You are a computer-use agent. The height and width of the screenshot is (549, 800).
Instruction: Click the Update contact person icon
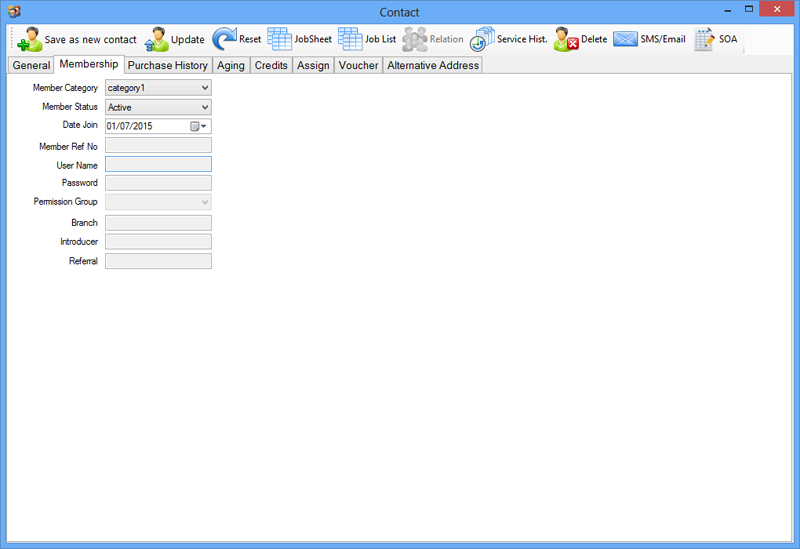pyautogui.click(x=157, y=39)
